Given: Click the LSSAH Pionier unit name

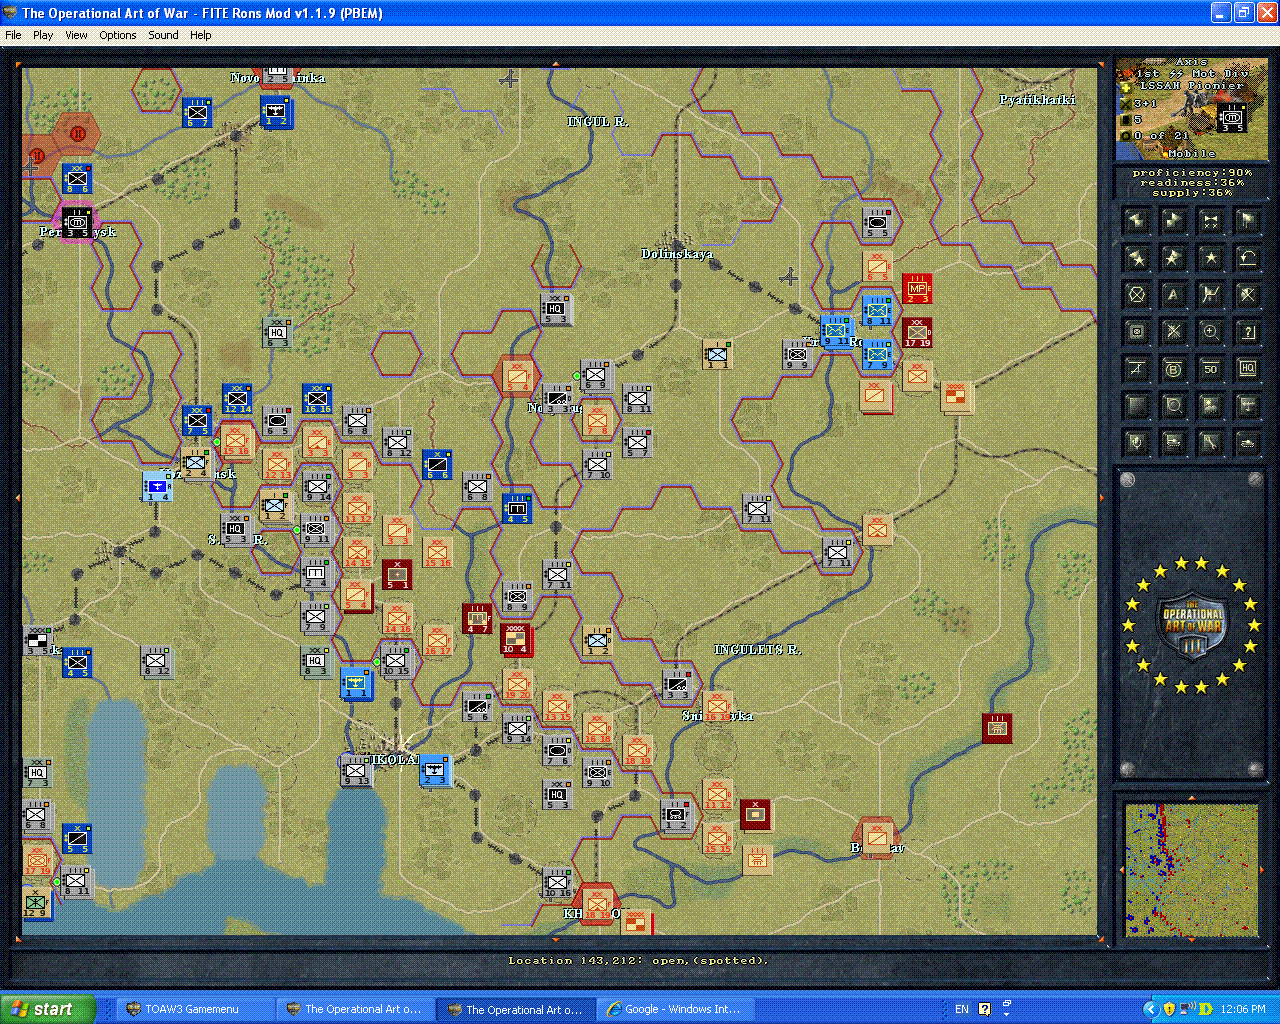Looking at the screenshot, I should click(x=1190, y=86).
